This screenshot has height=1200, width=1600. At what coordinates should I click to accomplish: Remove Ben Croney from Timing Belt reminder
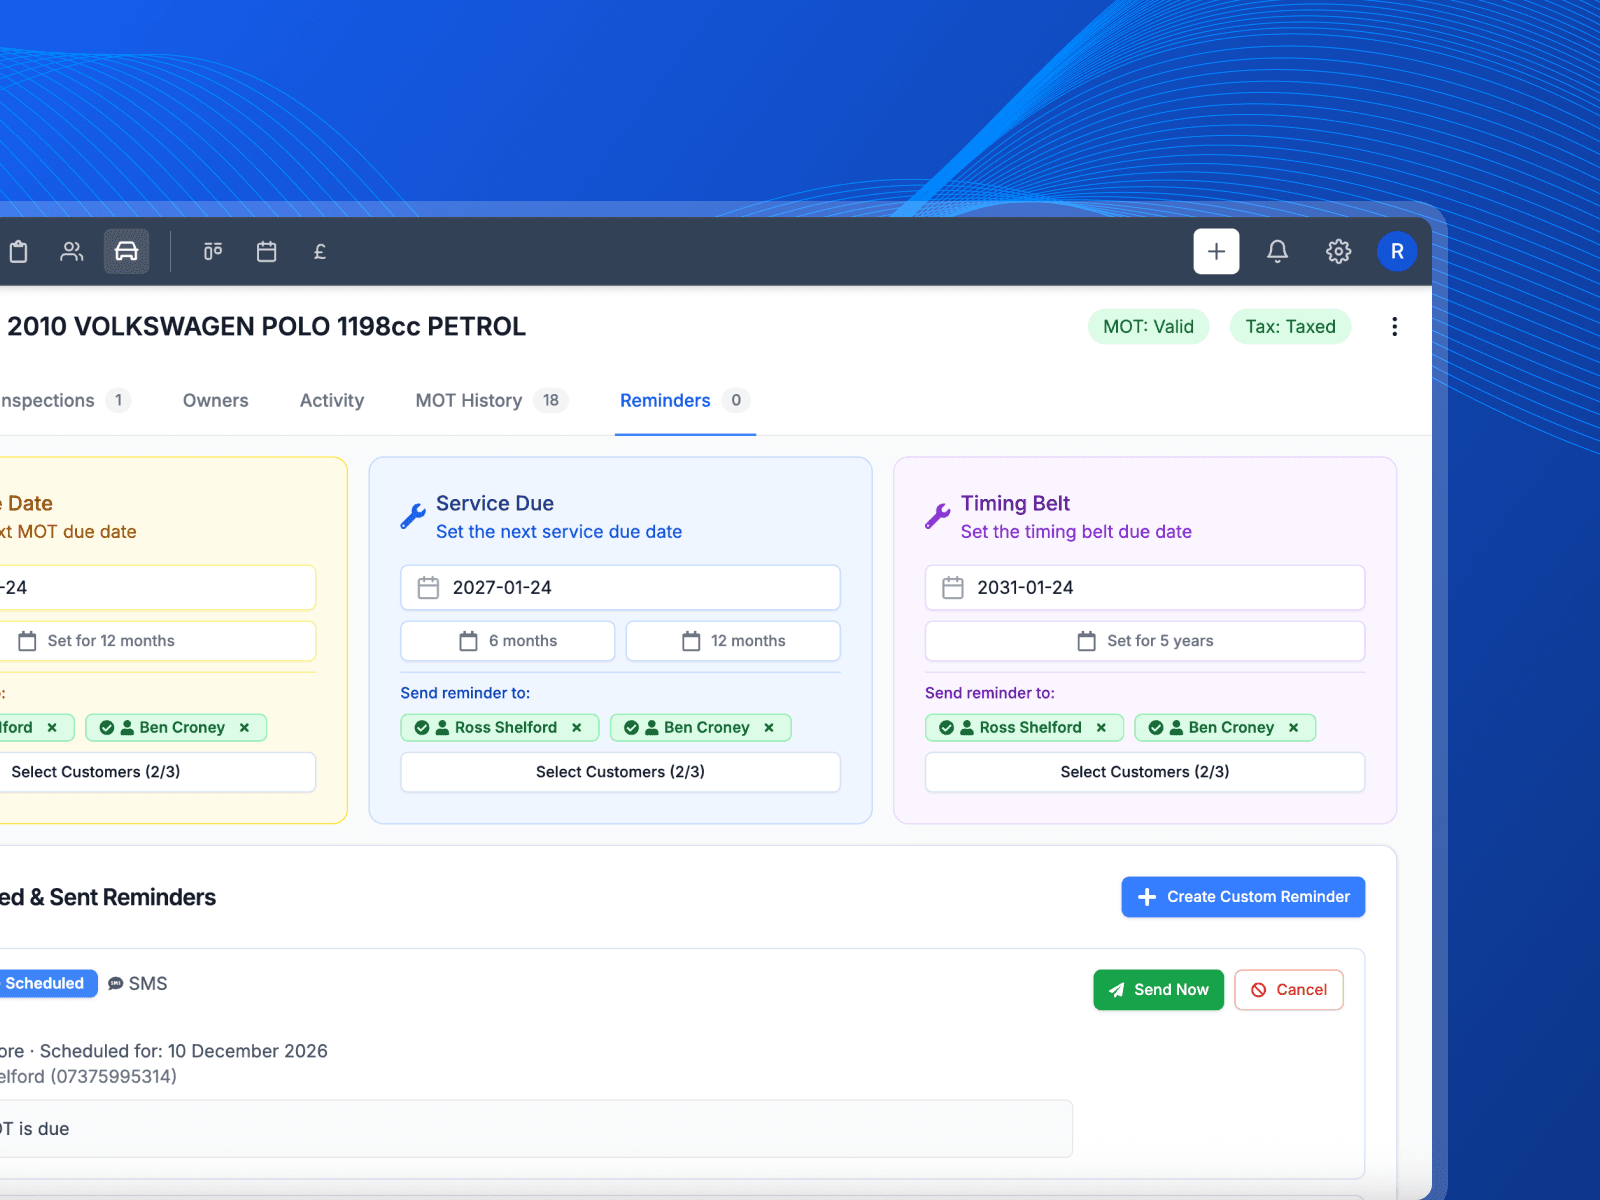(x=1293, y=728)
